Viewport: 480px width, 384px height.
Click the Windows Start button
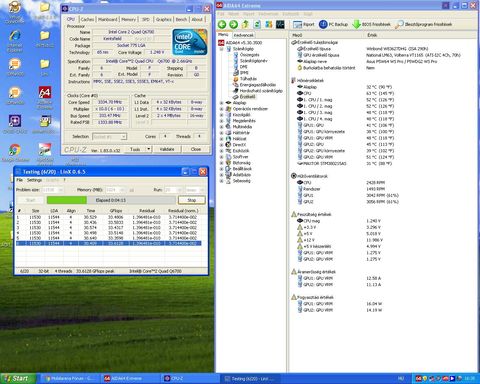[x=18, y=378]
